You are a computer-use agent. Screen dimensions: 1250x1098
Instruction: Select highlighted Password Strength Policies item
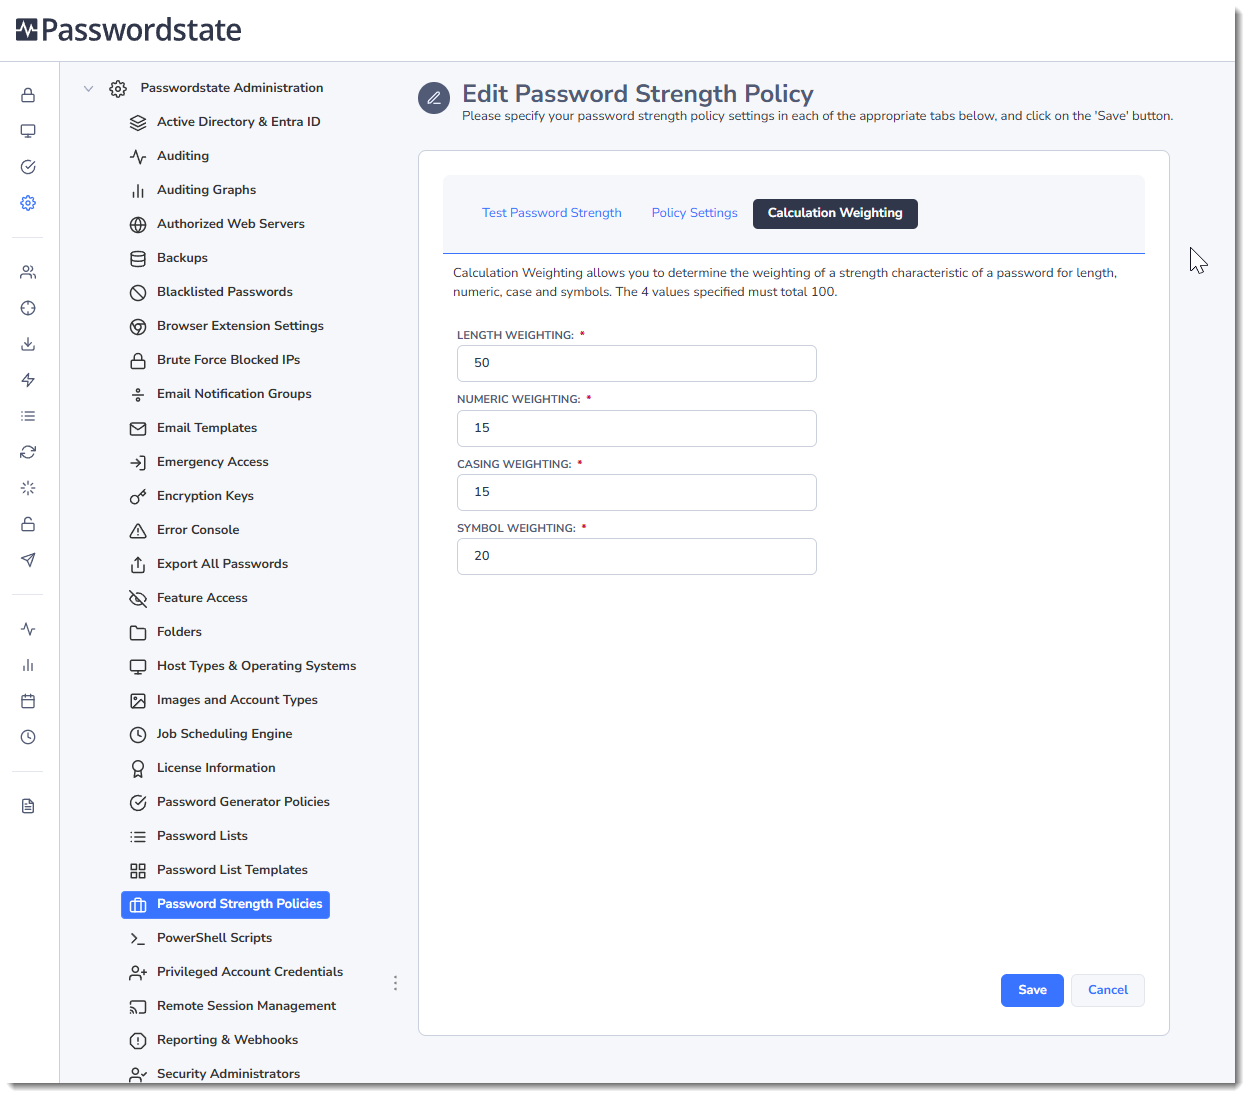coord(225,904)
